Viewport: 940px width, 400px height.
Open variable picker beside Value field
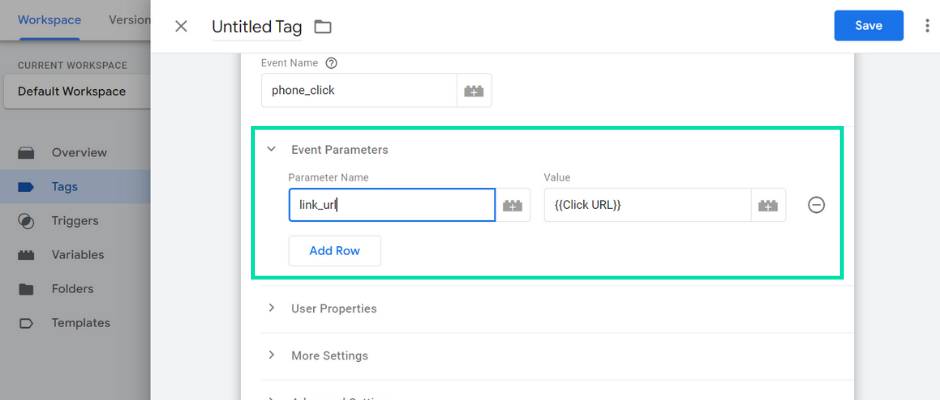pos(768,205)
